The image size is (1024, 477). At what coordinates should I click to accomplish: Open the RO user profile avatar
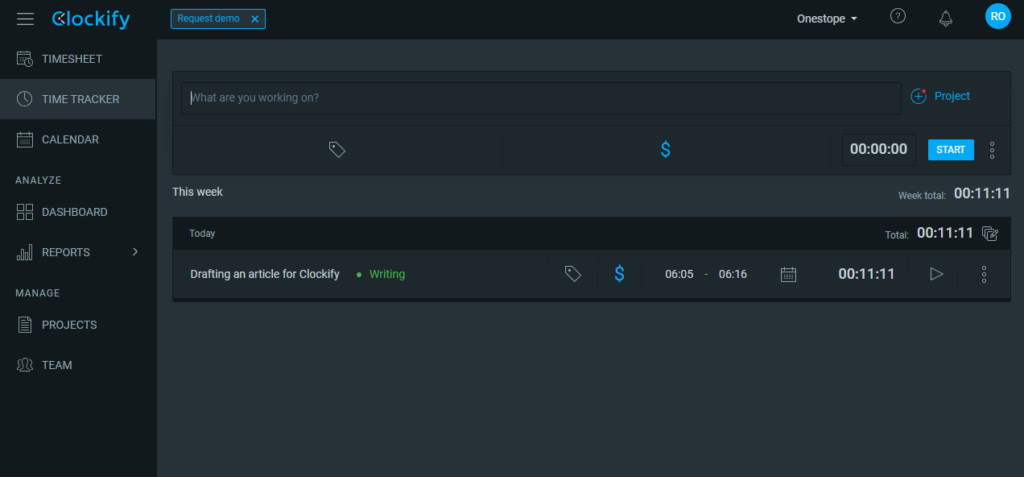[997, 16]
